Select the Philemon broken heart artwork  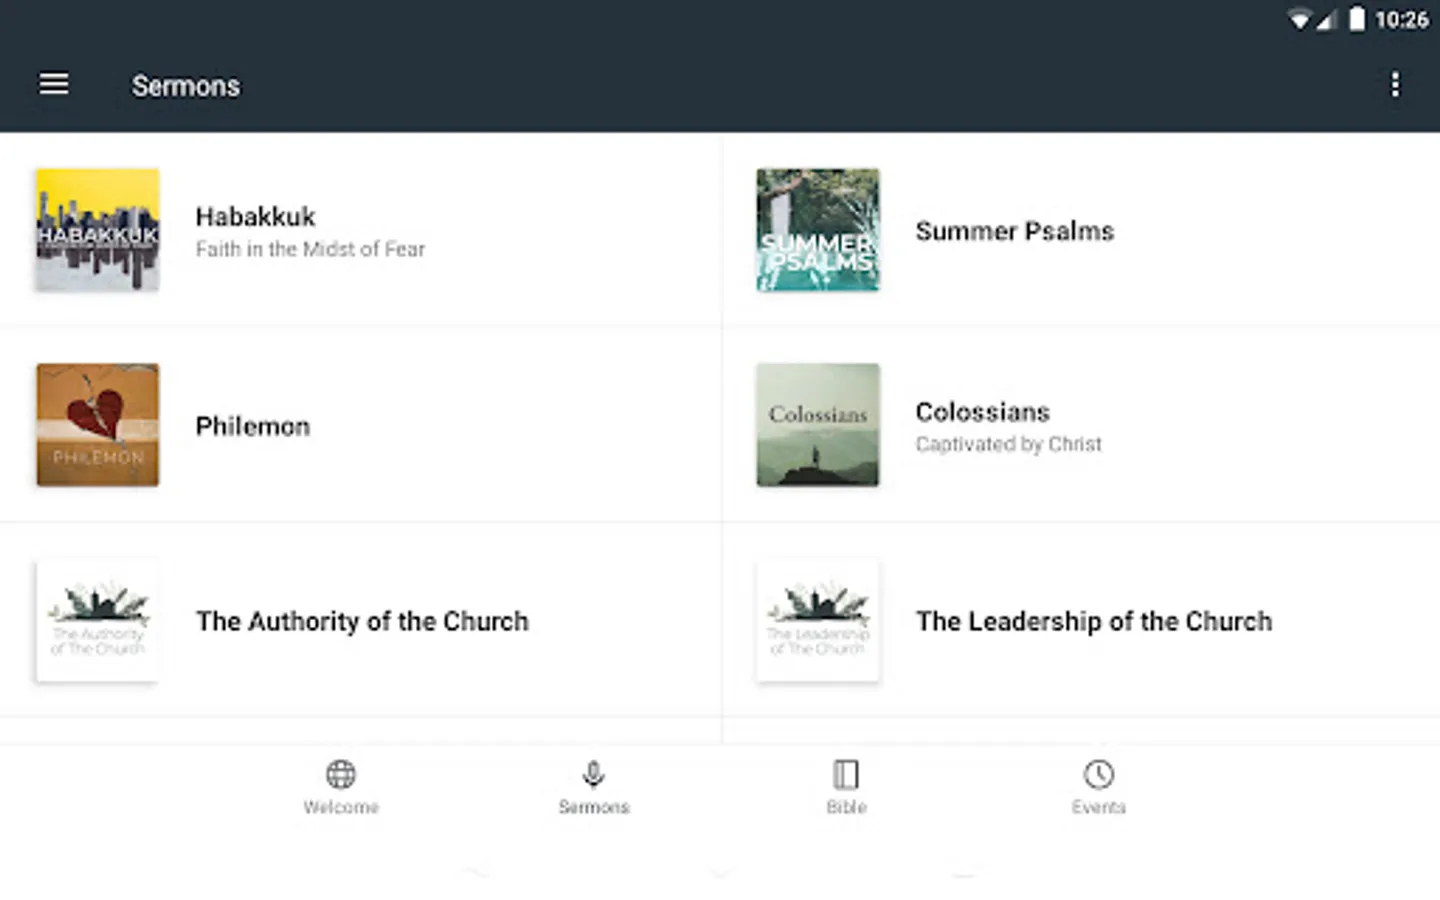coord(98,425)
